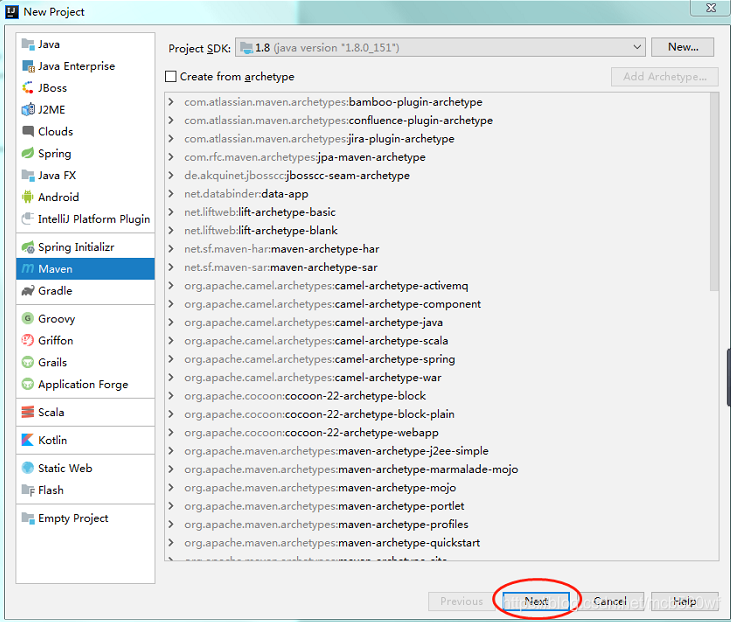Click the Java FX icon
The height and width of the screenshot is (622, 731).
[28, 175]
